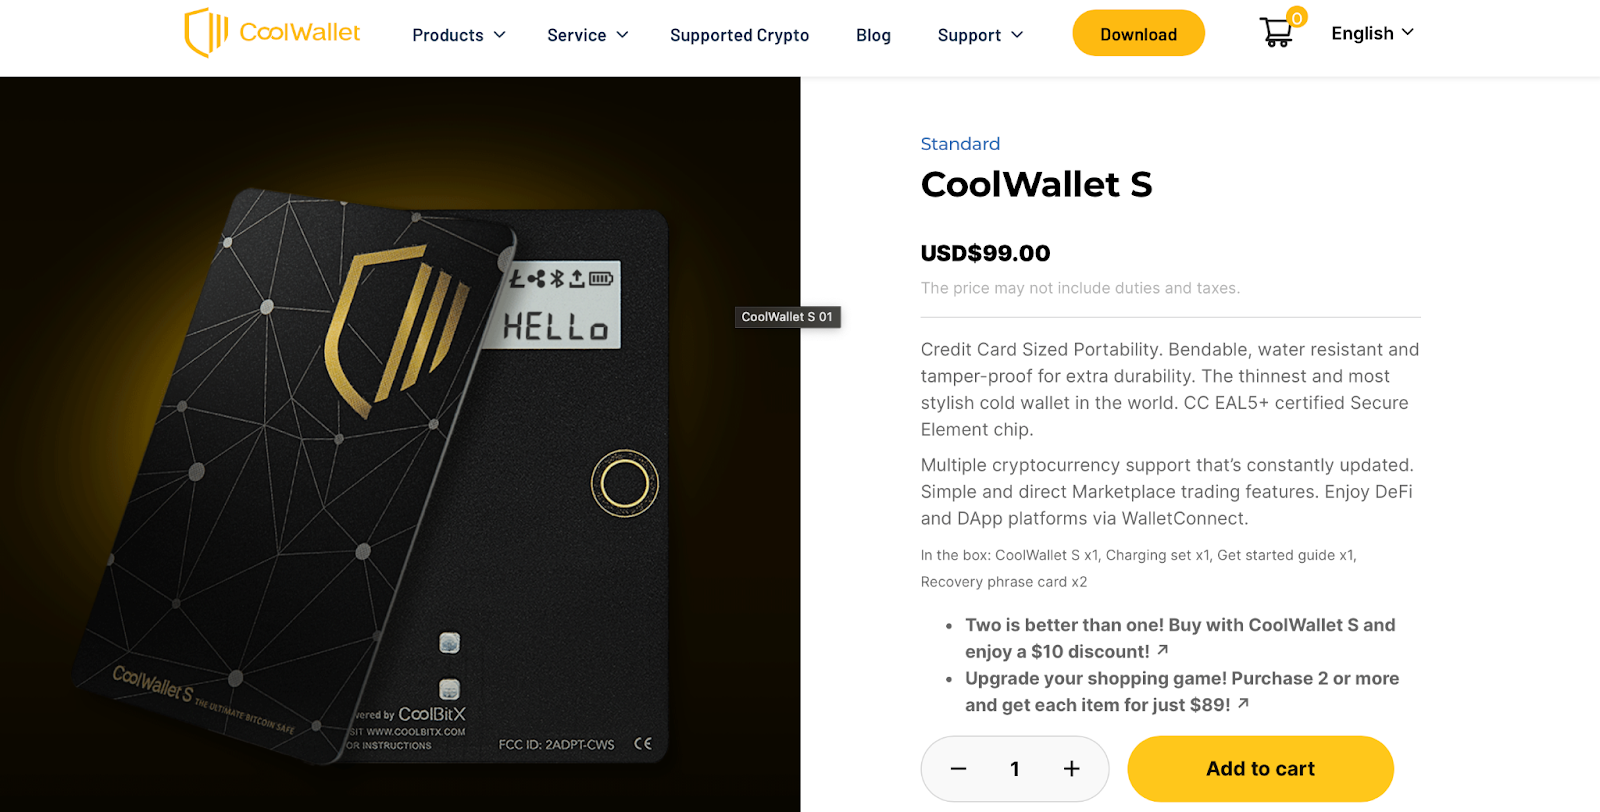Expand the Service dropdown menu
The image size is (1600, 812).
pos(588,35)
